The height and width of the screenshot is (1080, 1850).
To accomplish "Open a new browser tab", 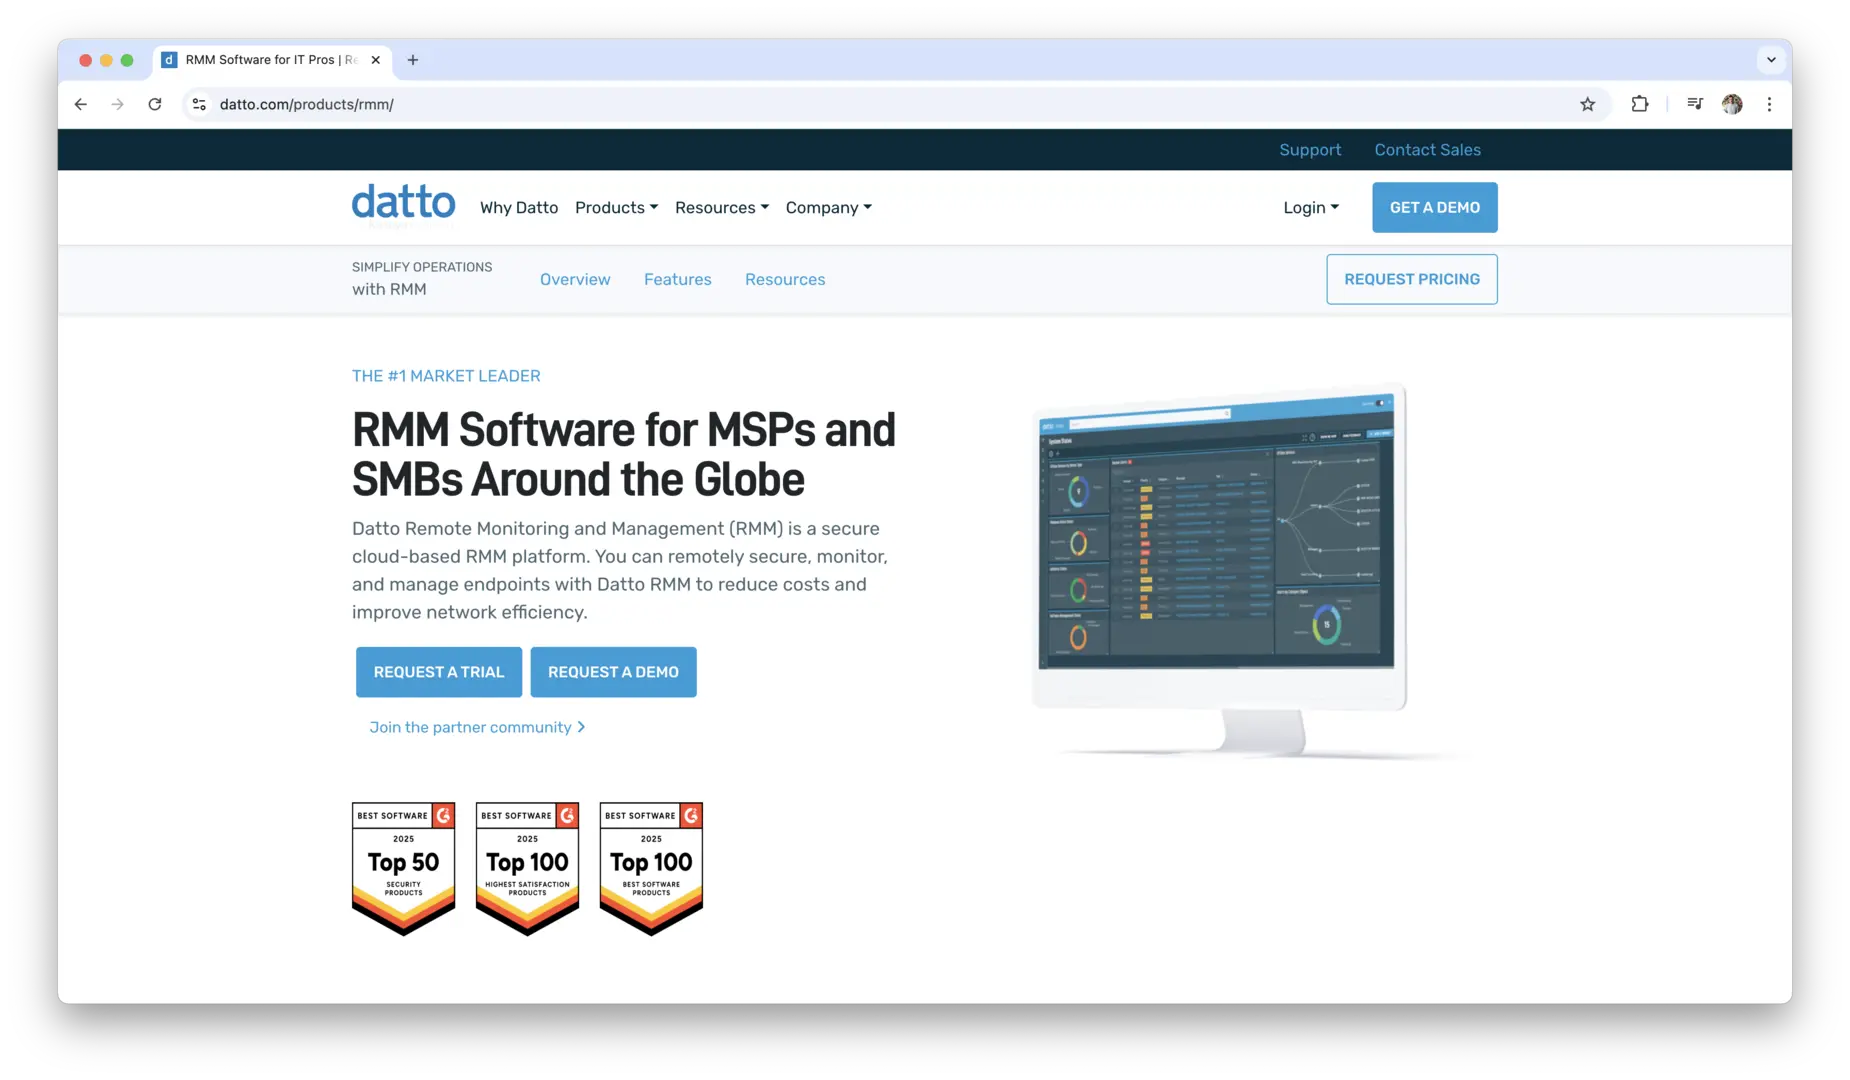I will [412, 60].
